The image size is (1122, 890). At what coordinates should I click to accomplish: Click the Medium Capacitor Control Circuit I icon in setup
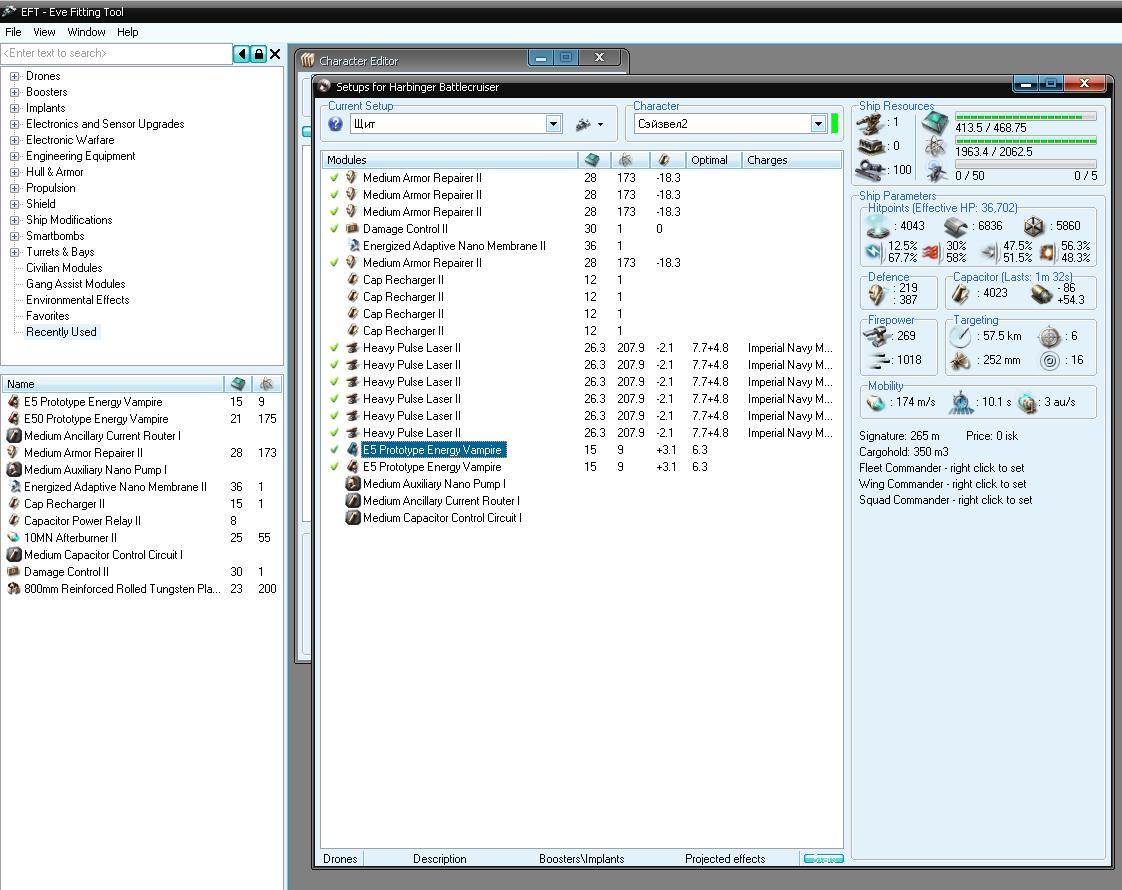pos(353,518)
